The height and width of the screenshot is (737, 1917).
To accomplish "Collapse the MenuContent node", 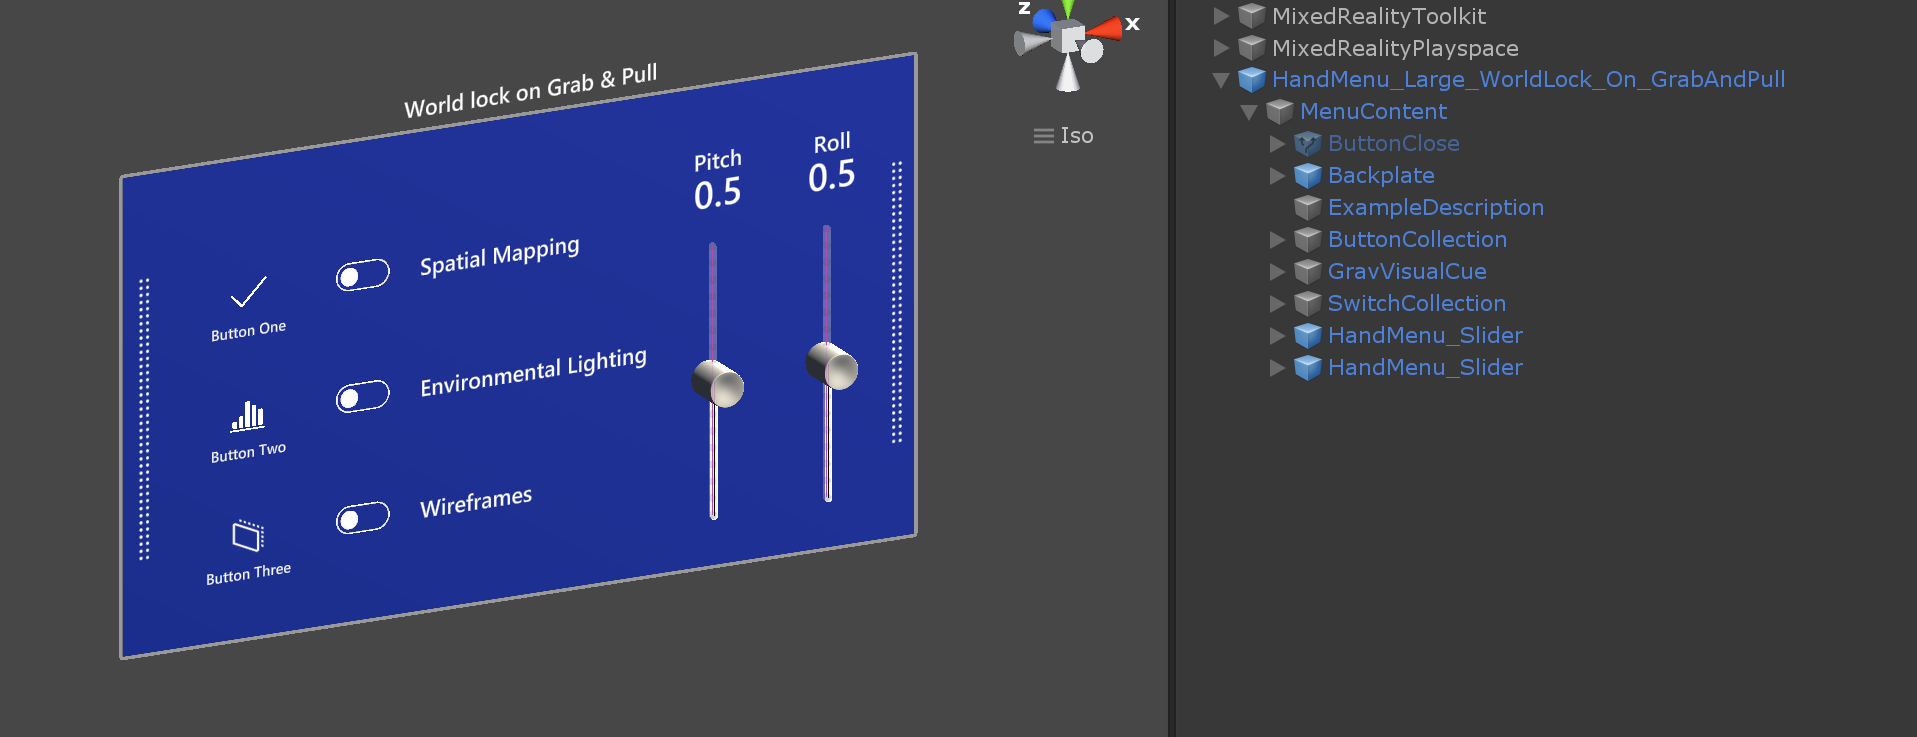I will tap(1249, 112).
